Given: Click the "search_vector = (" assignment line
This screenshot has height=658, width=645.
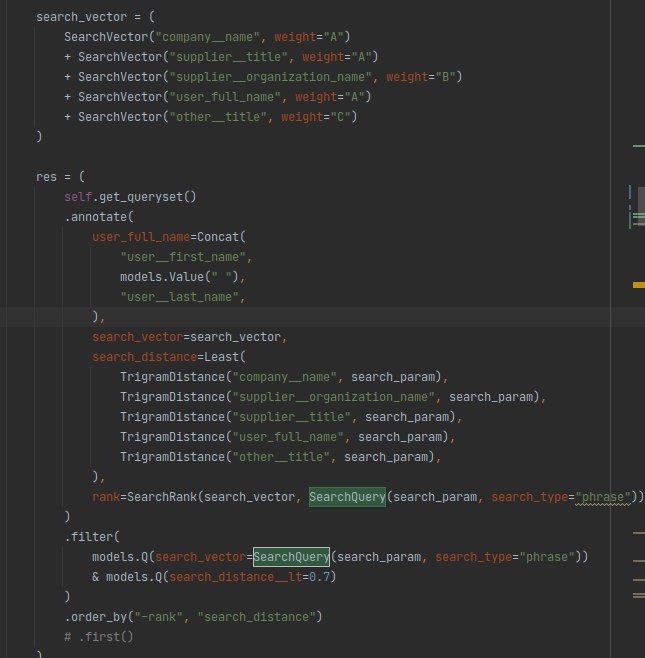Looking at the screenshot, I should click(95, 17).
